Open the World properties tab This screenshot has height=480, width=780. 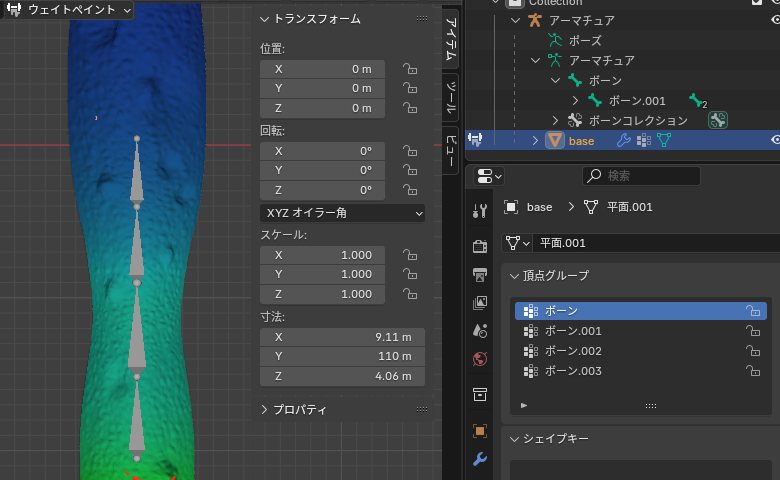click(x=480, y=359)
